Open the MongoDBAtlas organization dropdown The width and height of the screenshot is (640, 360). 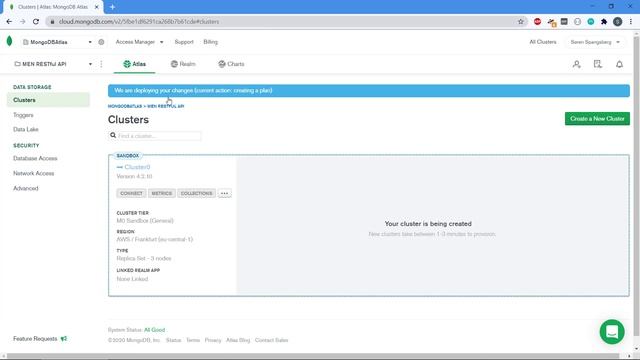coord(57,42)
